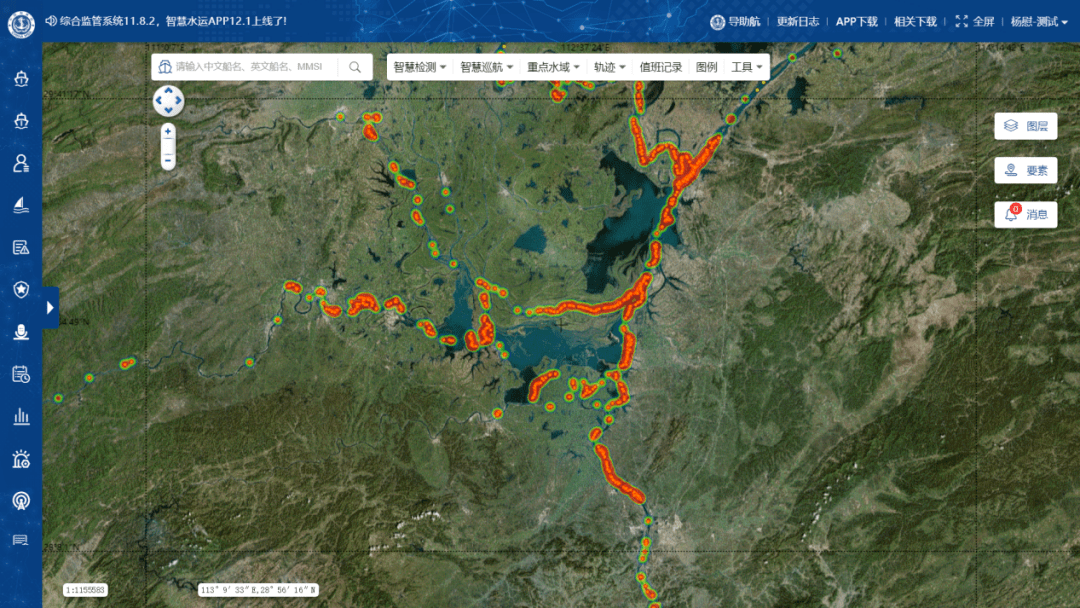The width and height of the screenshot is (1080, 608).
Task: Open the 图层 layers panel button
Action: [1026, 126]
